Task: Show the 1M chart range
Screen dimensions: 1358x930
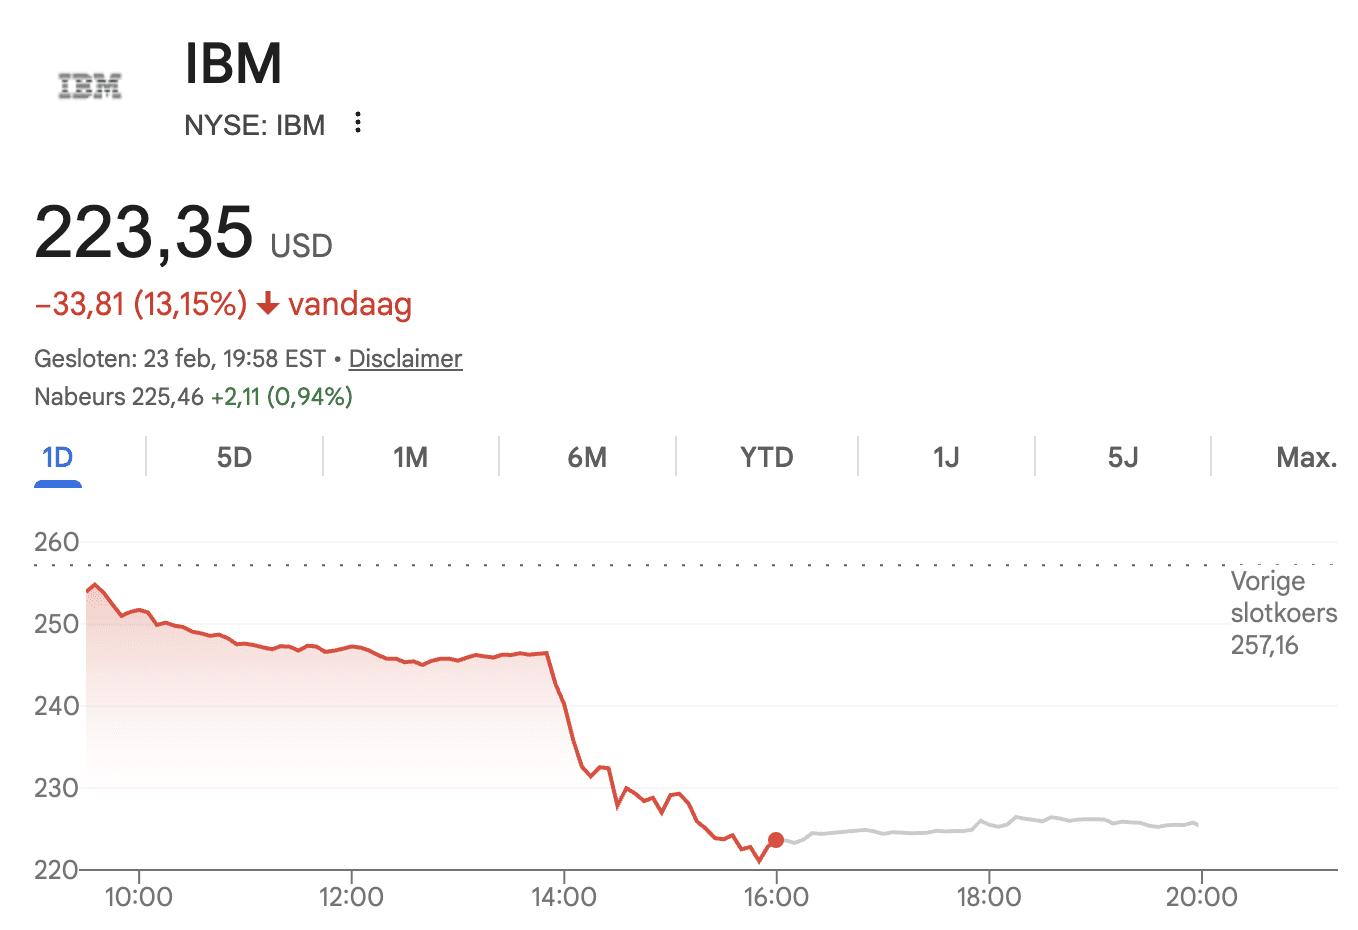Action: [x=410, y=458]
